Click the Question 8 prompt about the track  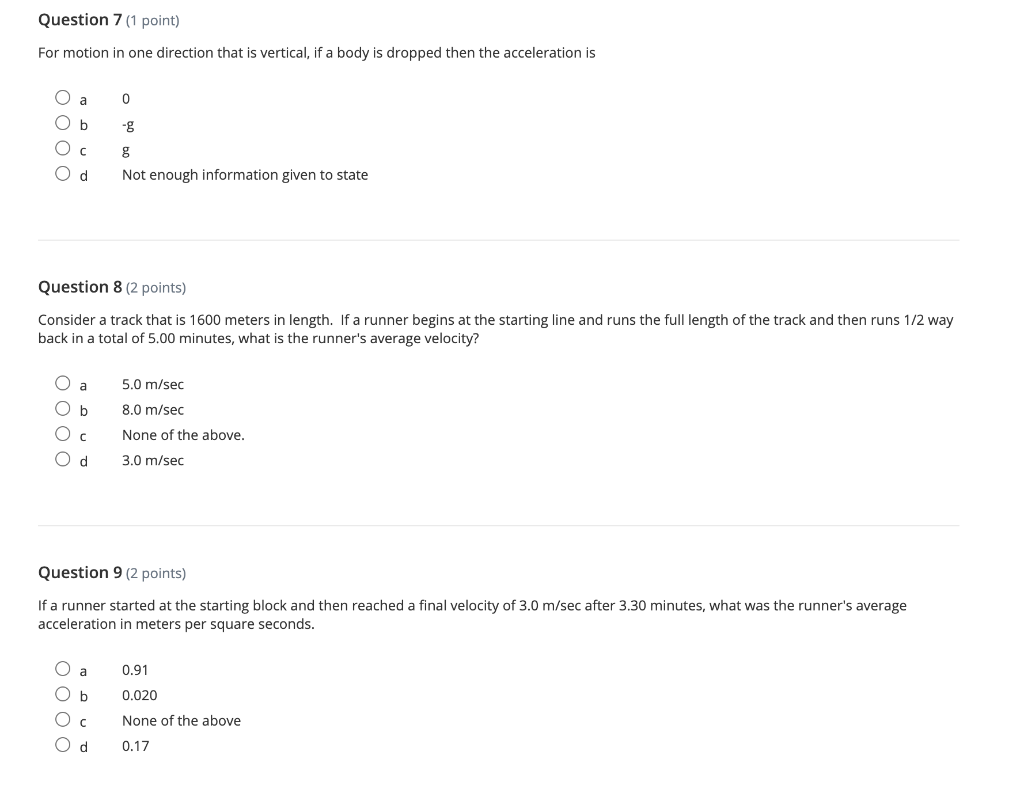point(495,329)
